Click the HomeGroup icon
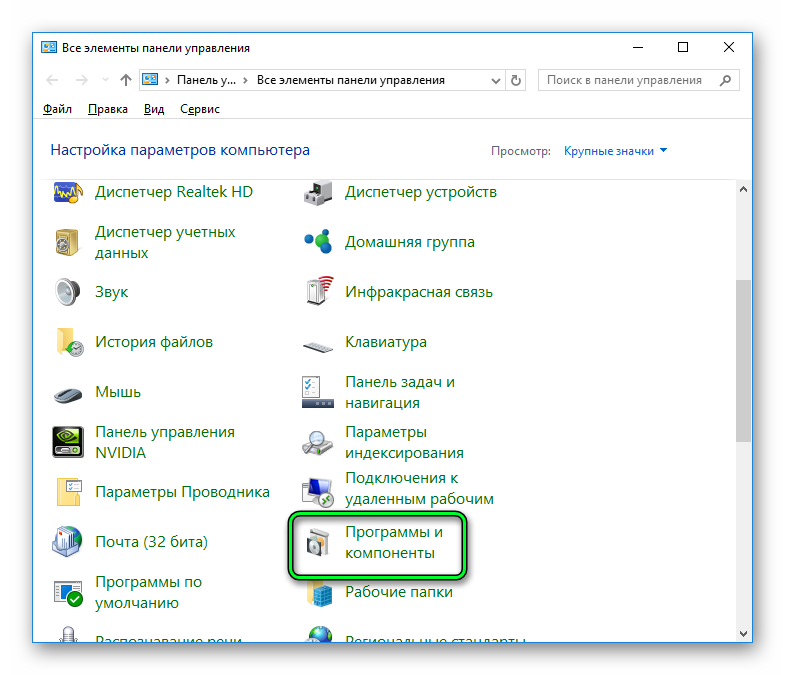 pyautogui.click(x=318, y=242)
